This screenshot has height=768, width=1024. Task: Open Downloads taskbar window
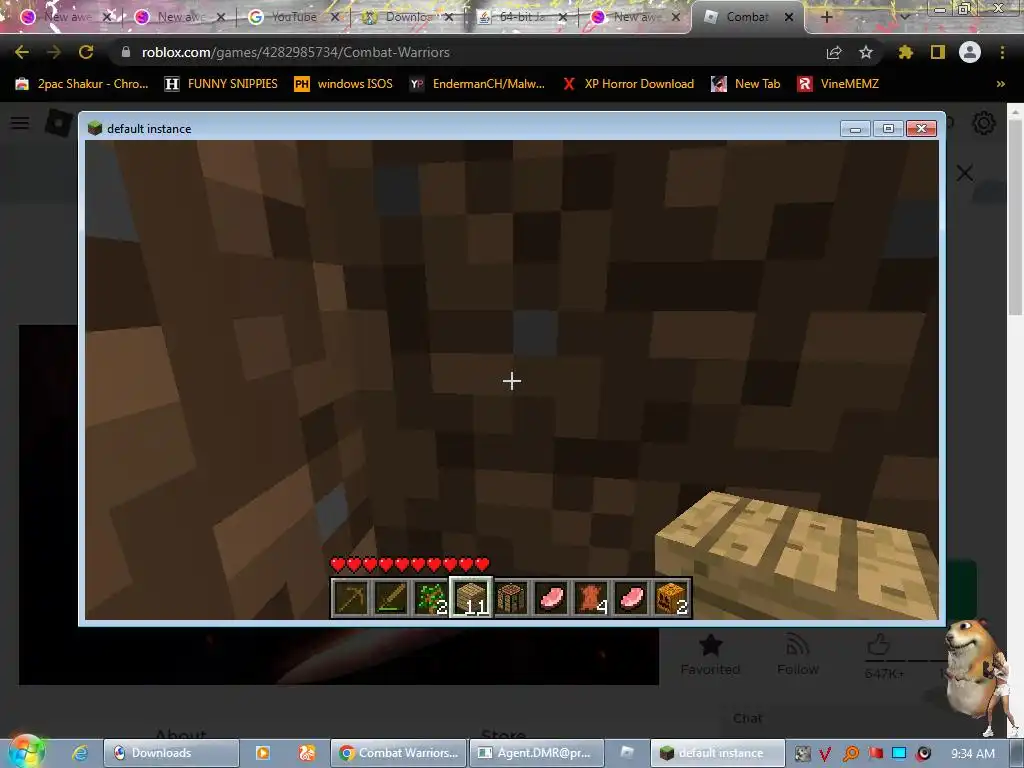click(x=171, y=753)
